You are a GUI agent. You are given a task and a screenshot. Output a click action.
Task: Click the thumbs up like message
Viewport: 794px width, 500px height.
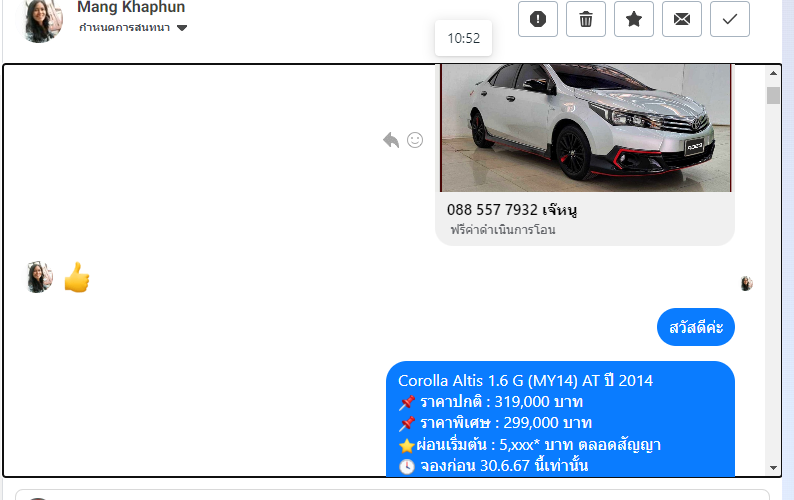click(77, 277)
